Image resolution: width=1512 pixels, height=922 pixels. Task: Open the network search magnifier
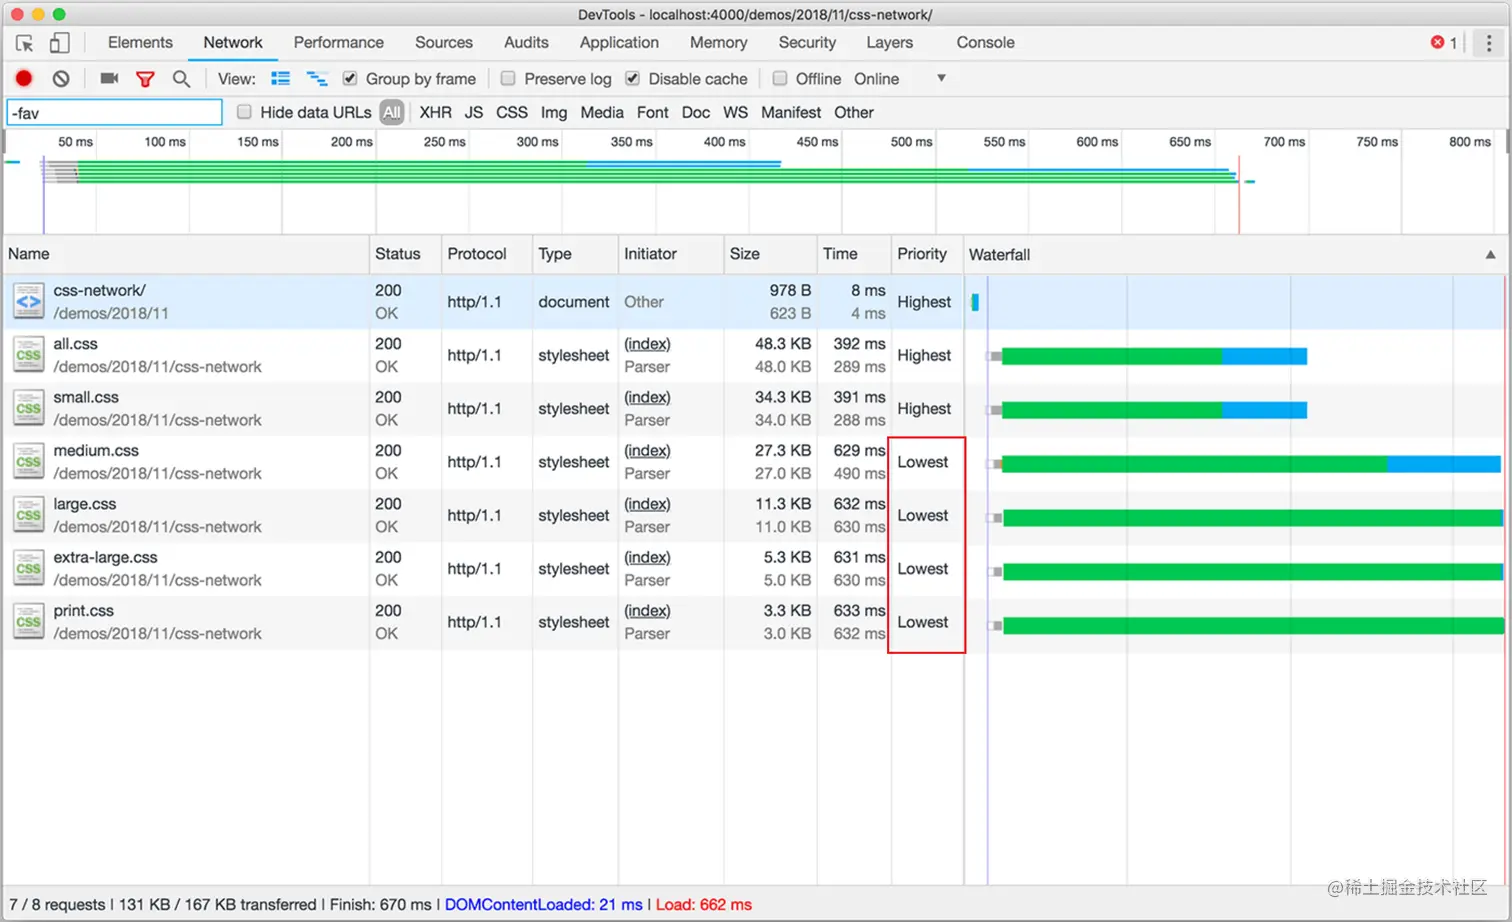pyautogui.click(x=181, y=78)
